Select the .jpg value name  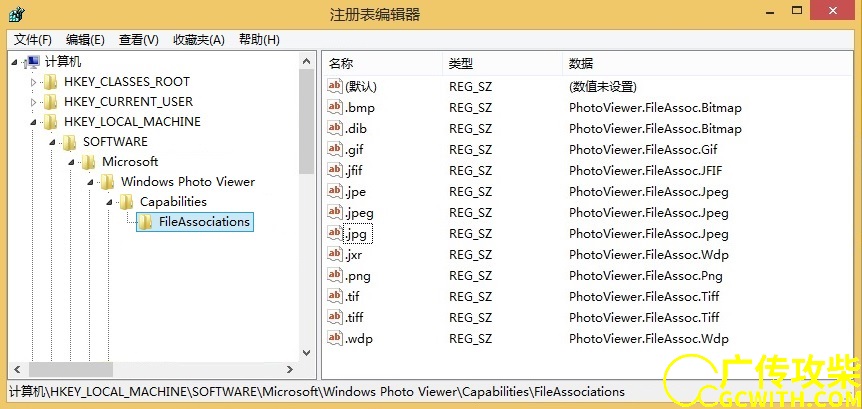click(x=358, y=234)
